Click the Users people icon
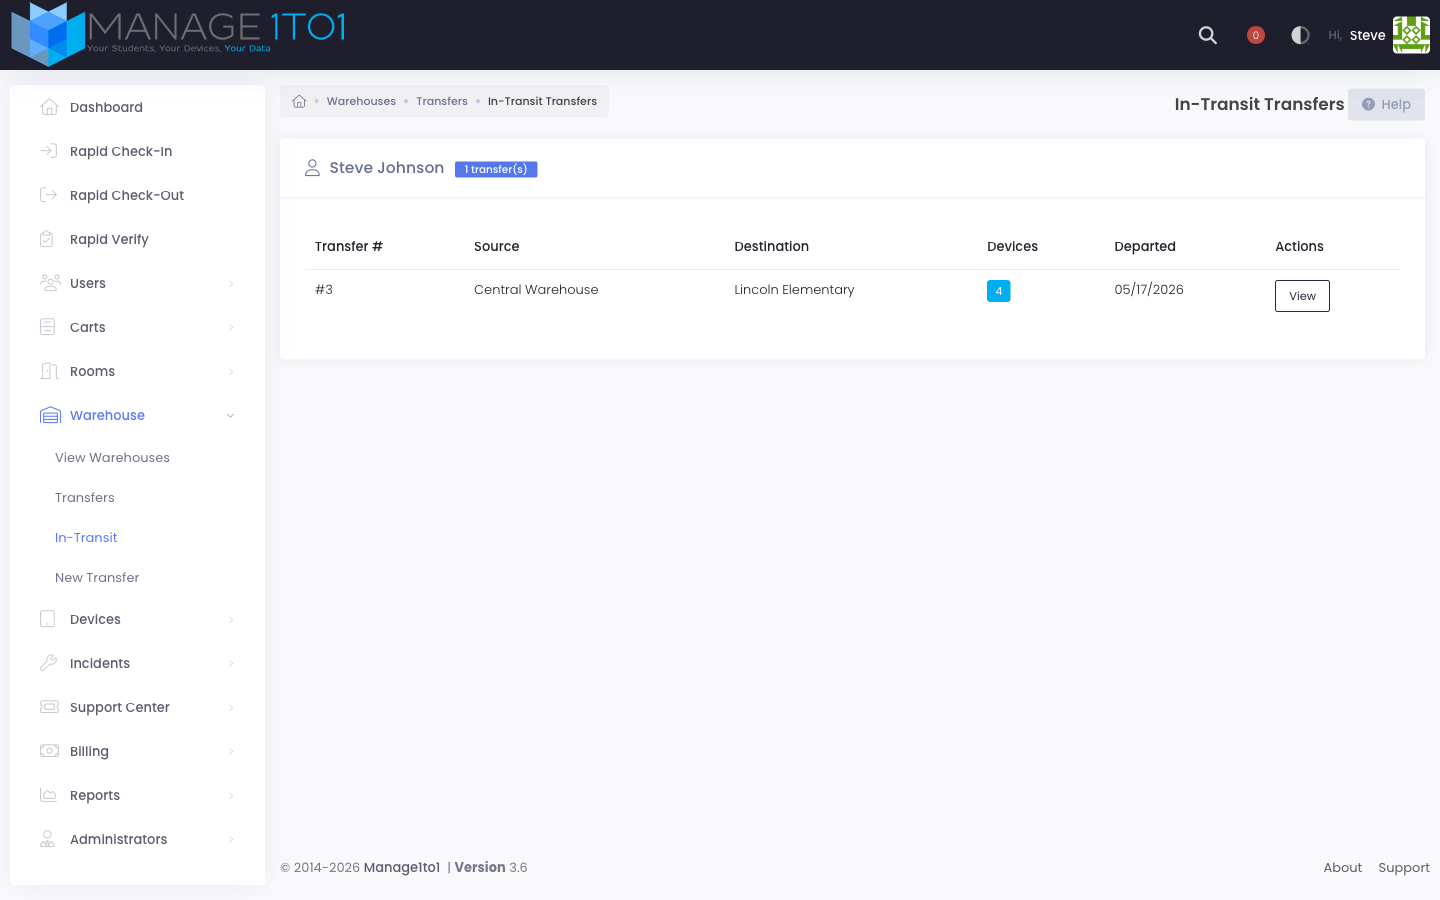This screenshot has height=900, width=1440. coord(50,283)
